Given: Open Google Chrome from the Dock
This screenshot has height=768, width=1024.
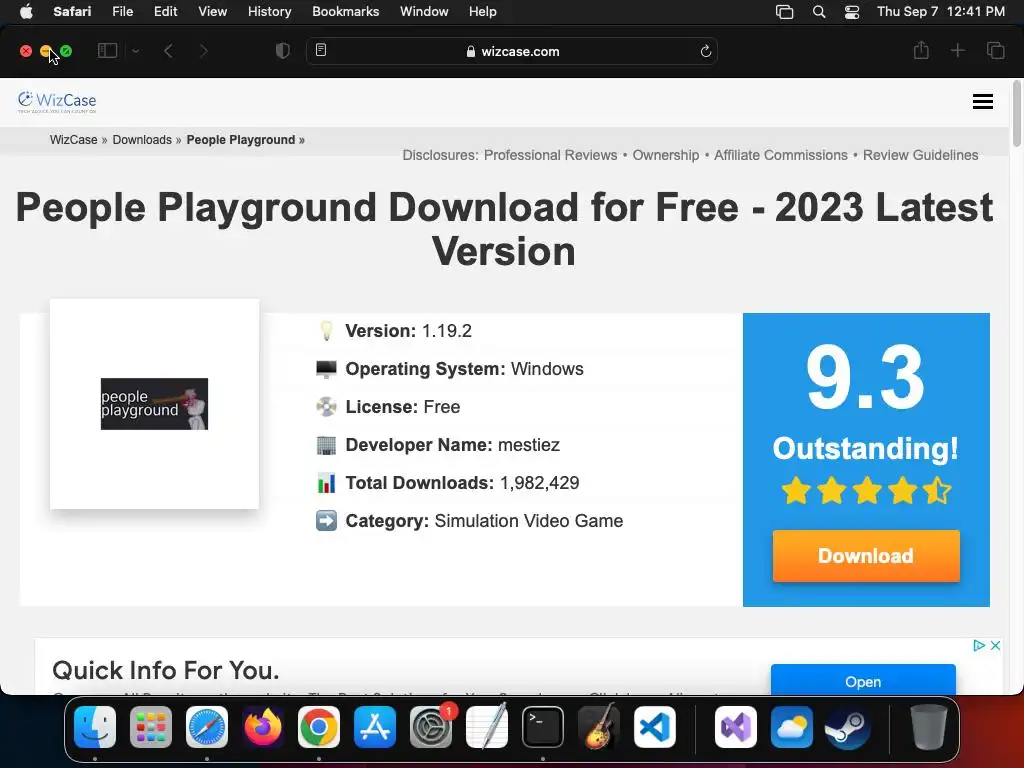Looking at the screenshot, I should (319, 727).
